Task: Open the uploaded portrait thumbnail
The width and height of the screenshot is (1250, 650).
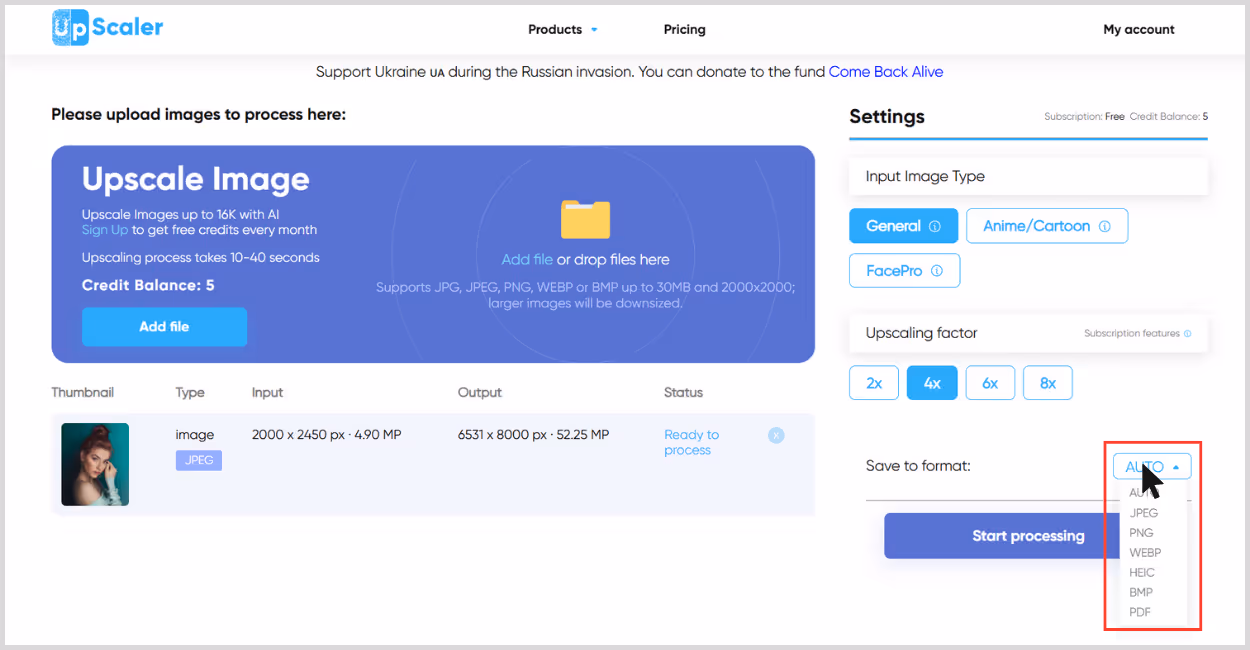Action: (x=95, y=464)
